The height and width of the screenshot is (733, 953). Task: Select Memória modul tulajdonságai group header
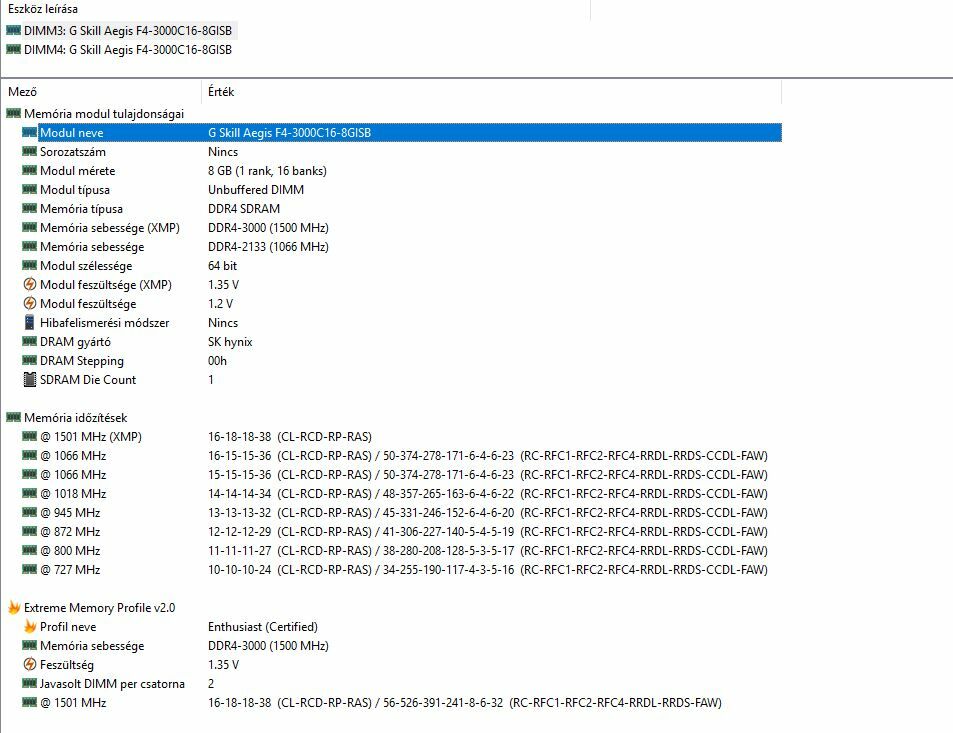(104, 114)
